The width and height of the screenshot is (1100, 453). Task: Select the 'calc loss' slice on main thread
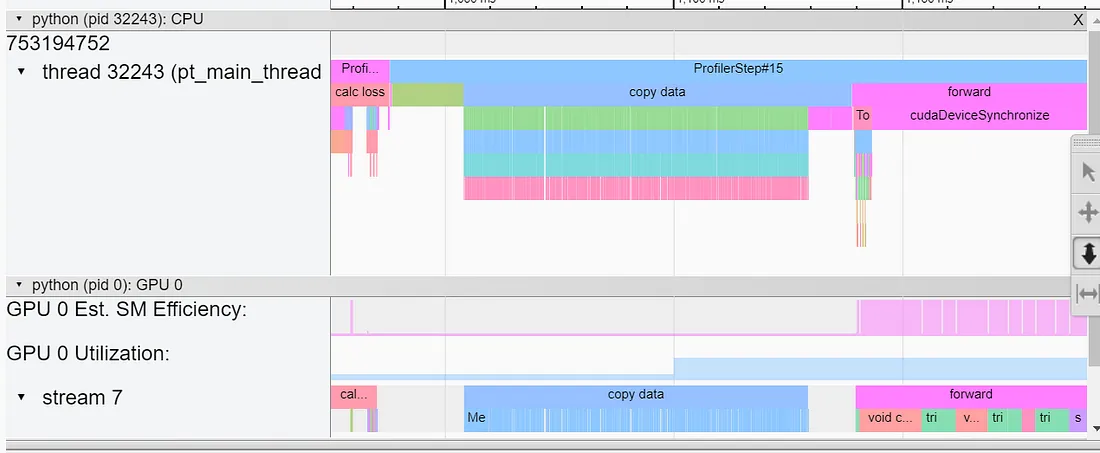pyautogui.click(x=360, y=93)
